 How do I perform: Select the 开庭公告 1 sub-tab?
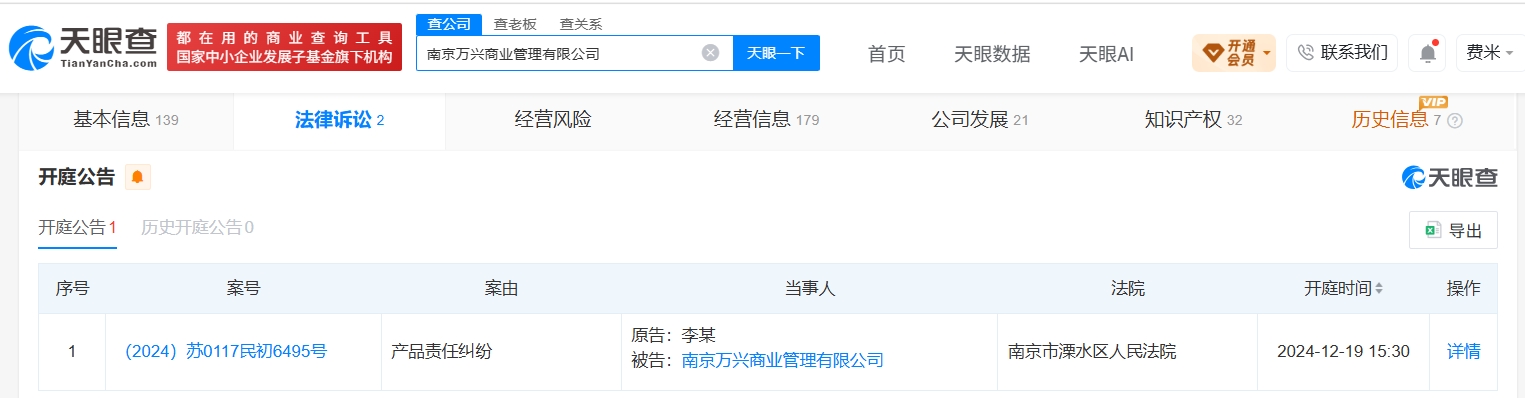pyautogui.click(x=78, y=228)
